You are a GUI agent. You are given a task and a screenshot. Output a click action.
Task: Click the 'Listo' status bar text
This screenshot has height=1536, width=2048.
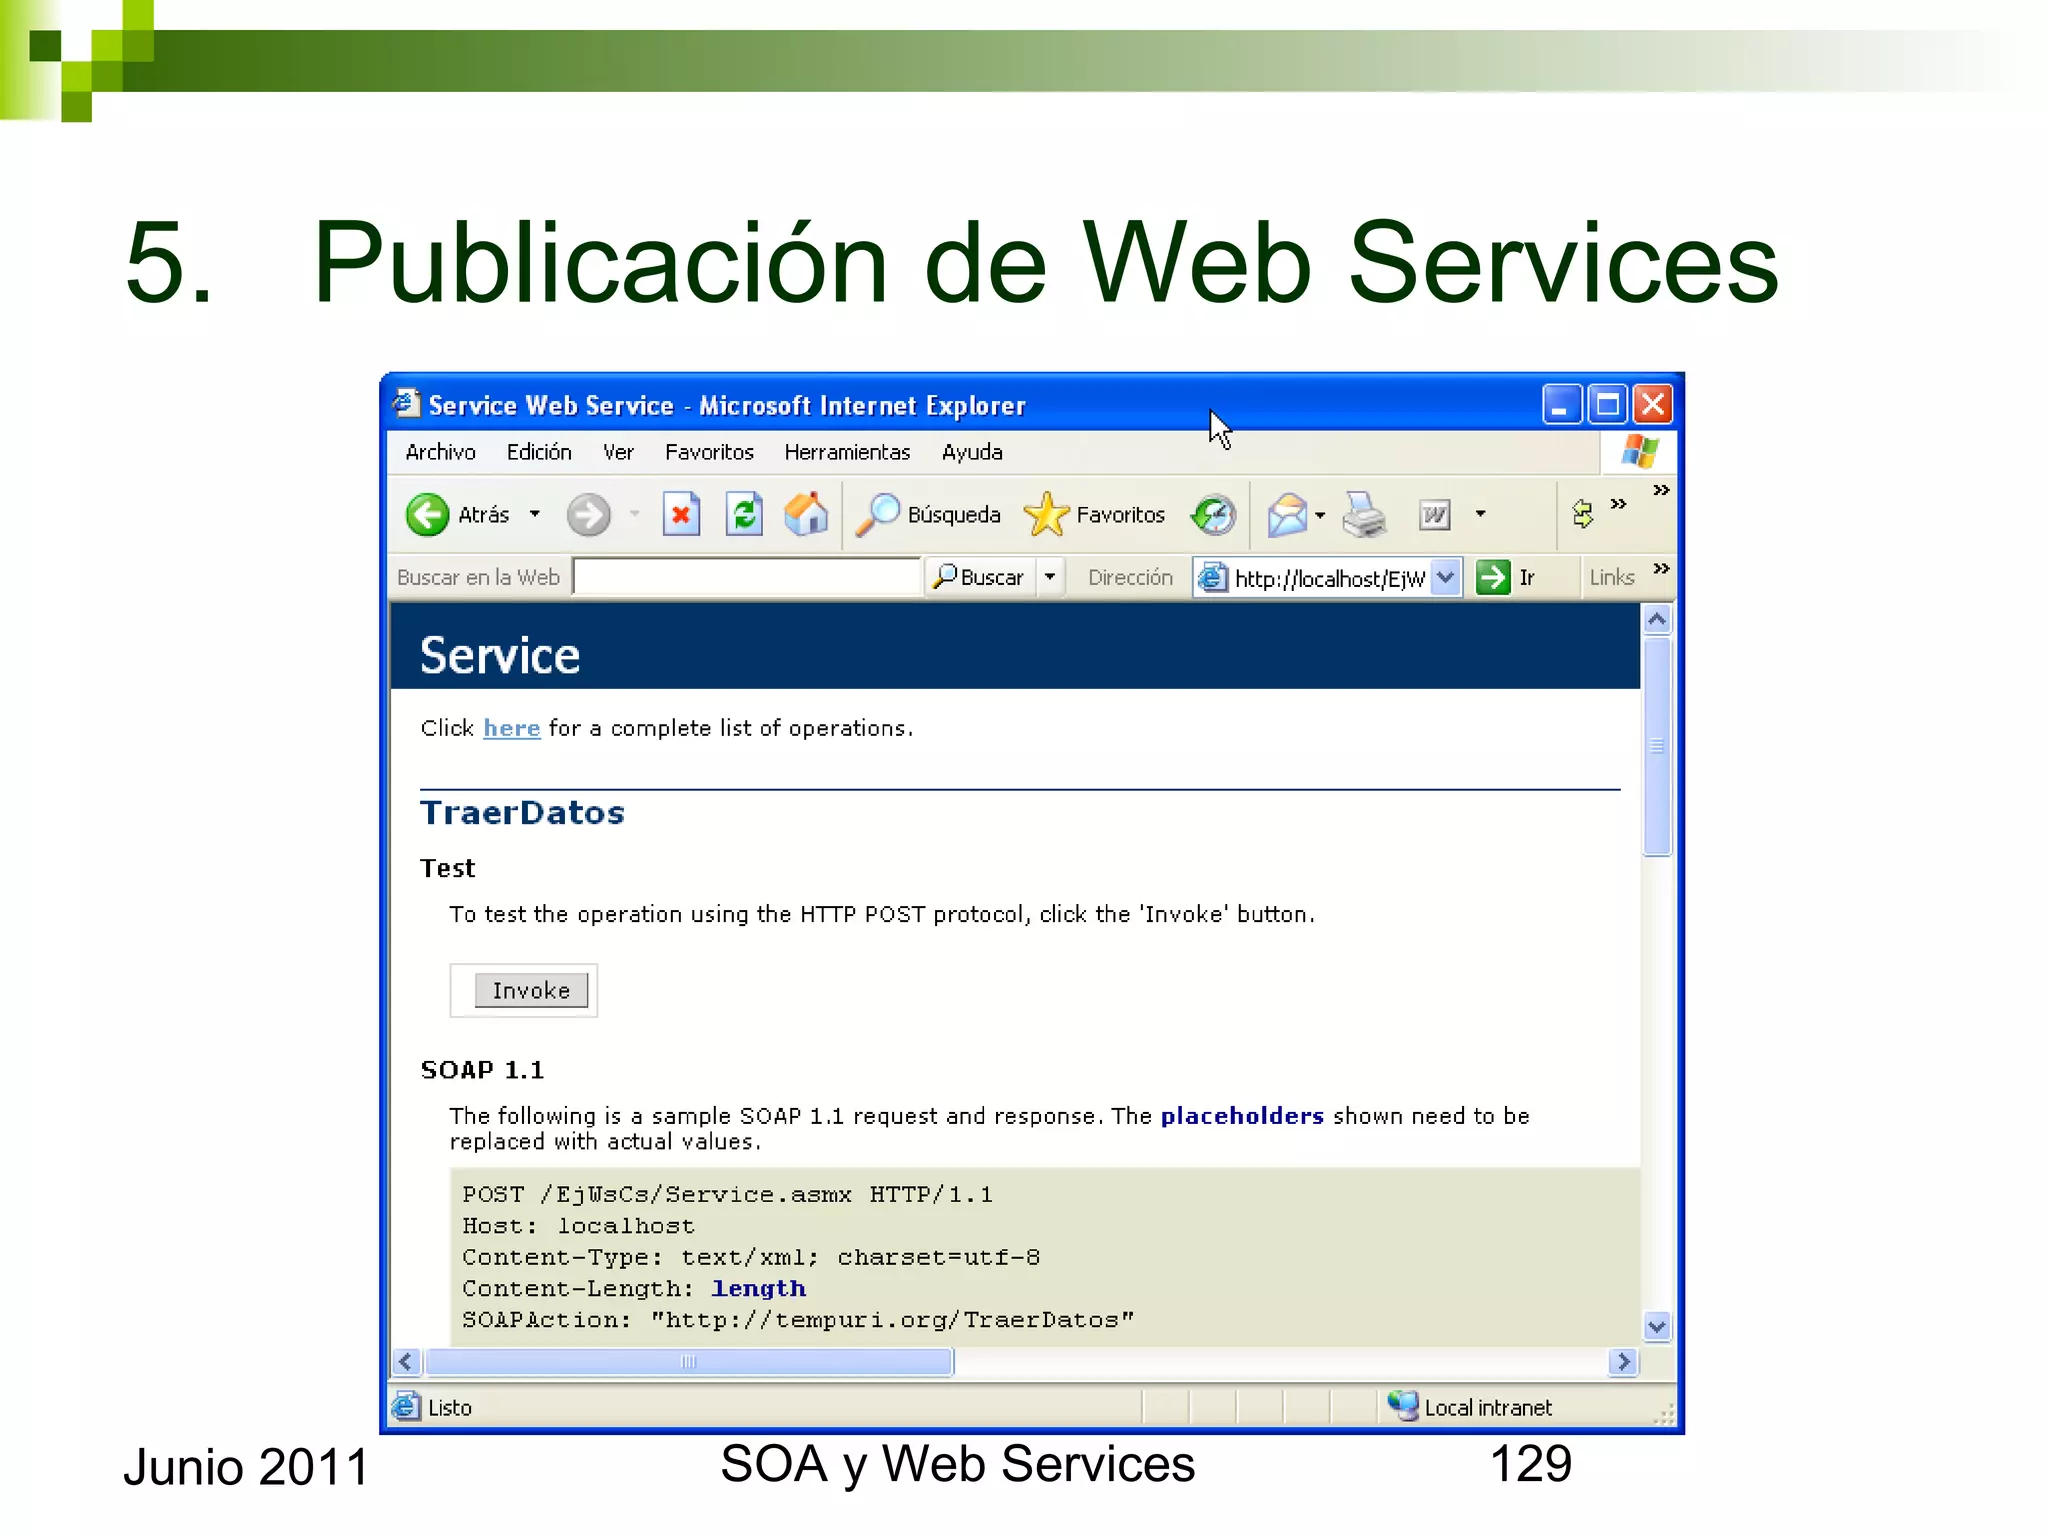click(449, 1407)
